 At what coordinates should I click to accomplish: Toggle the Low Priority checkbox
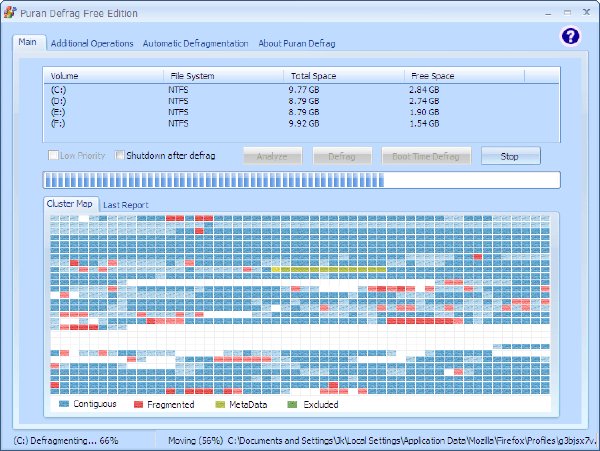[53, 155]
